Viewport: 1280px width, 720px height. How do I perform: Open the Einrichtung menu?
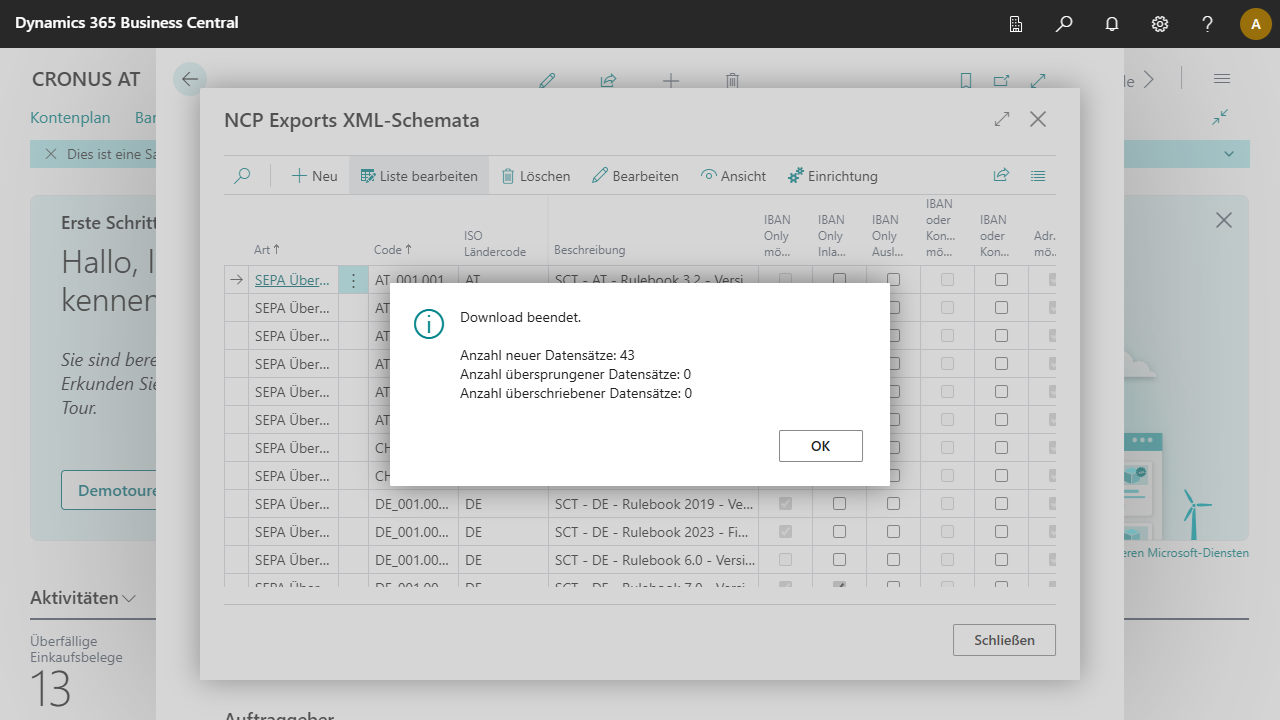click(832, 176)
